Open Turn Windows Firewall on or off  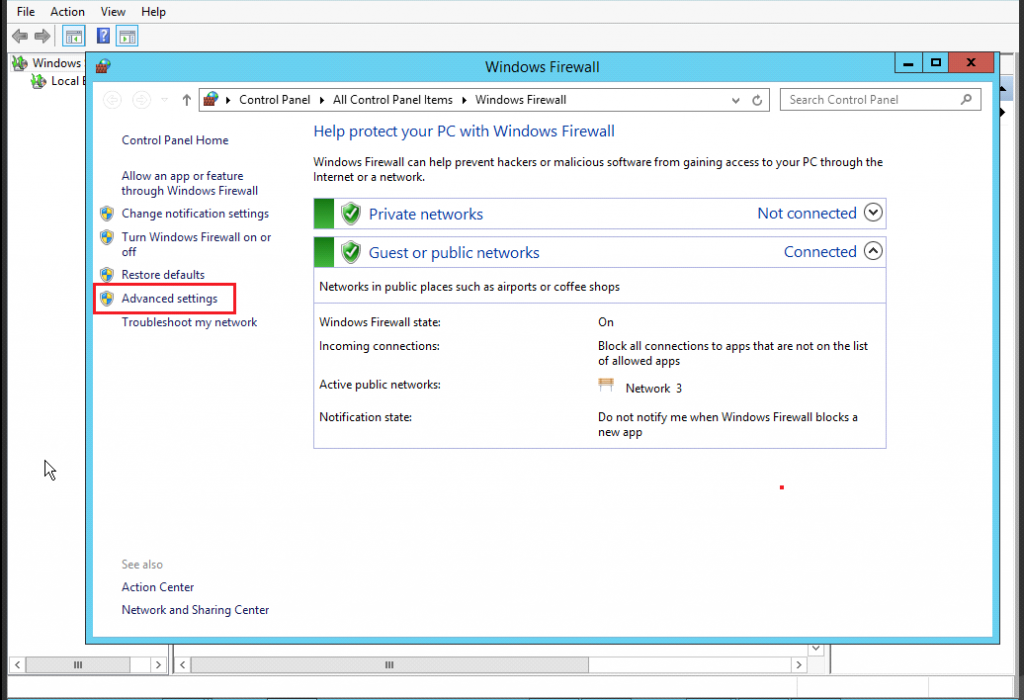point(196,244)
